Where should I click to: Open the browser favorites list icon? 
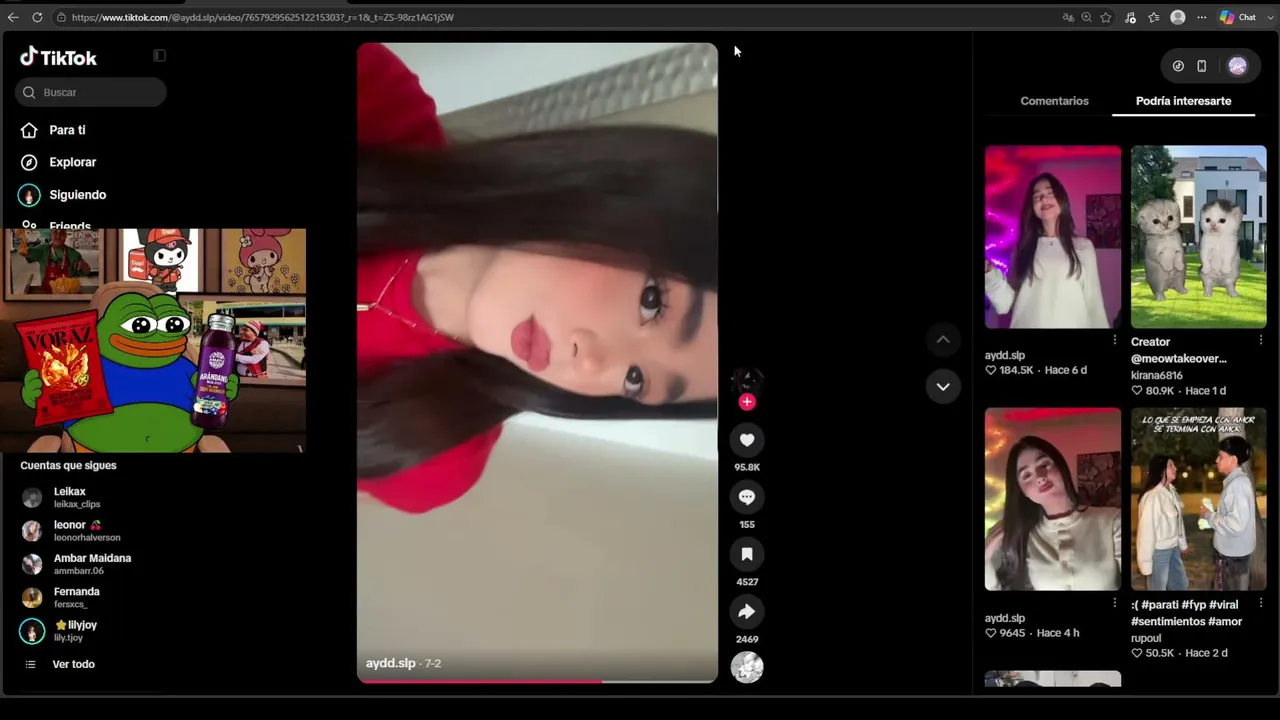(1154, 17)
